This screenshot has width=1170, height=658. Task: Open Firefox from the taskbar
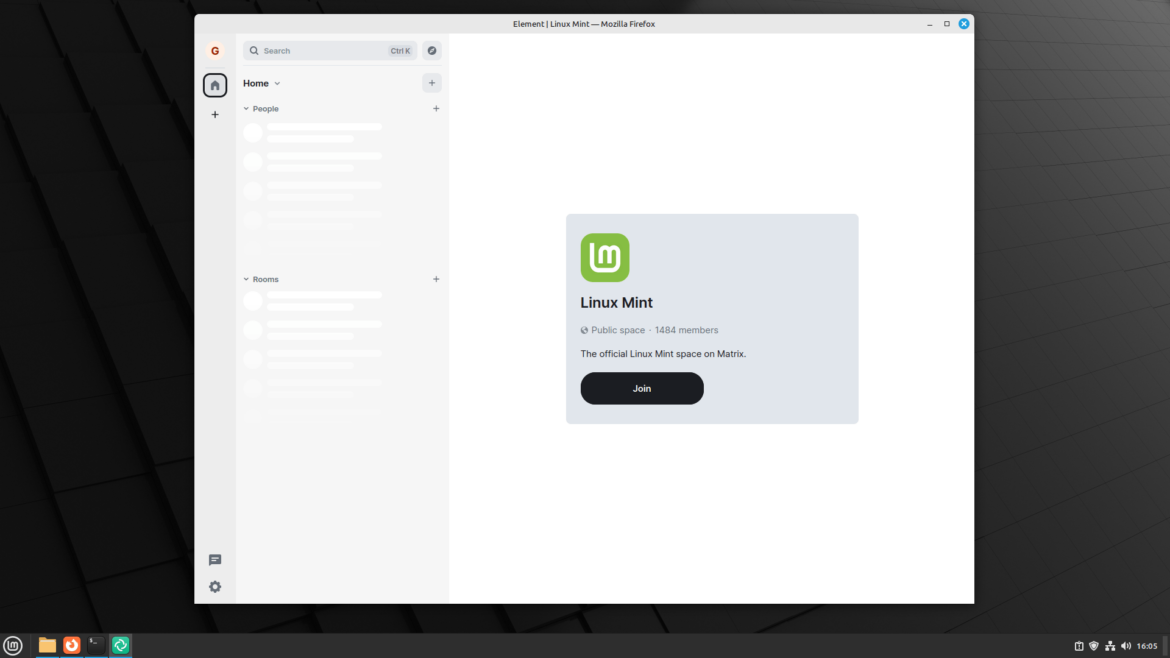coord(71,645)
